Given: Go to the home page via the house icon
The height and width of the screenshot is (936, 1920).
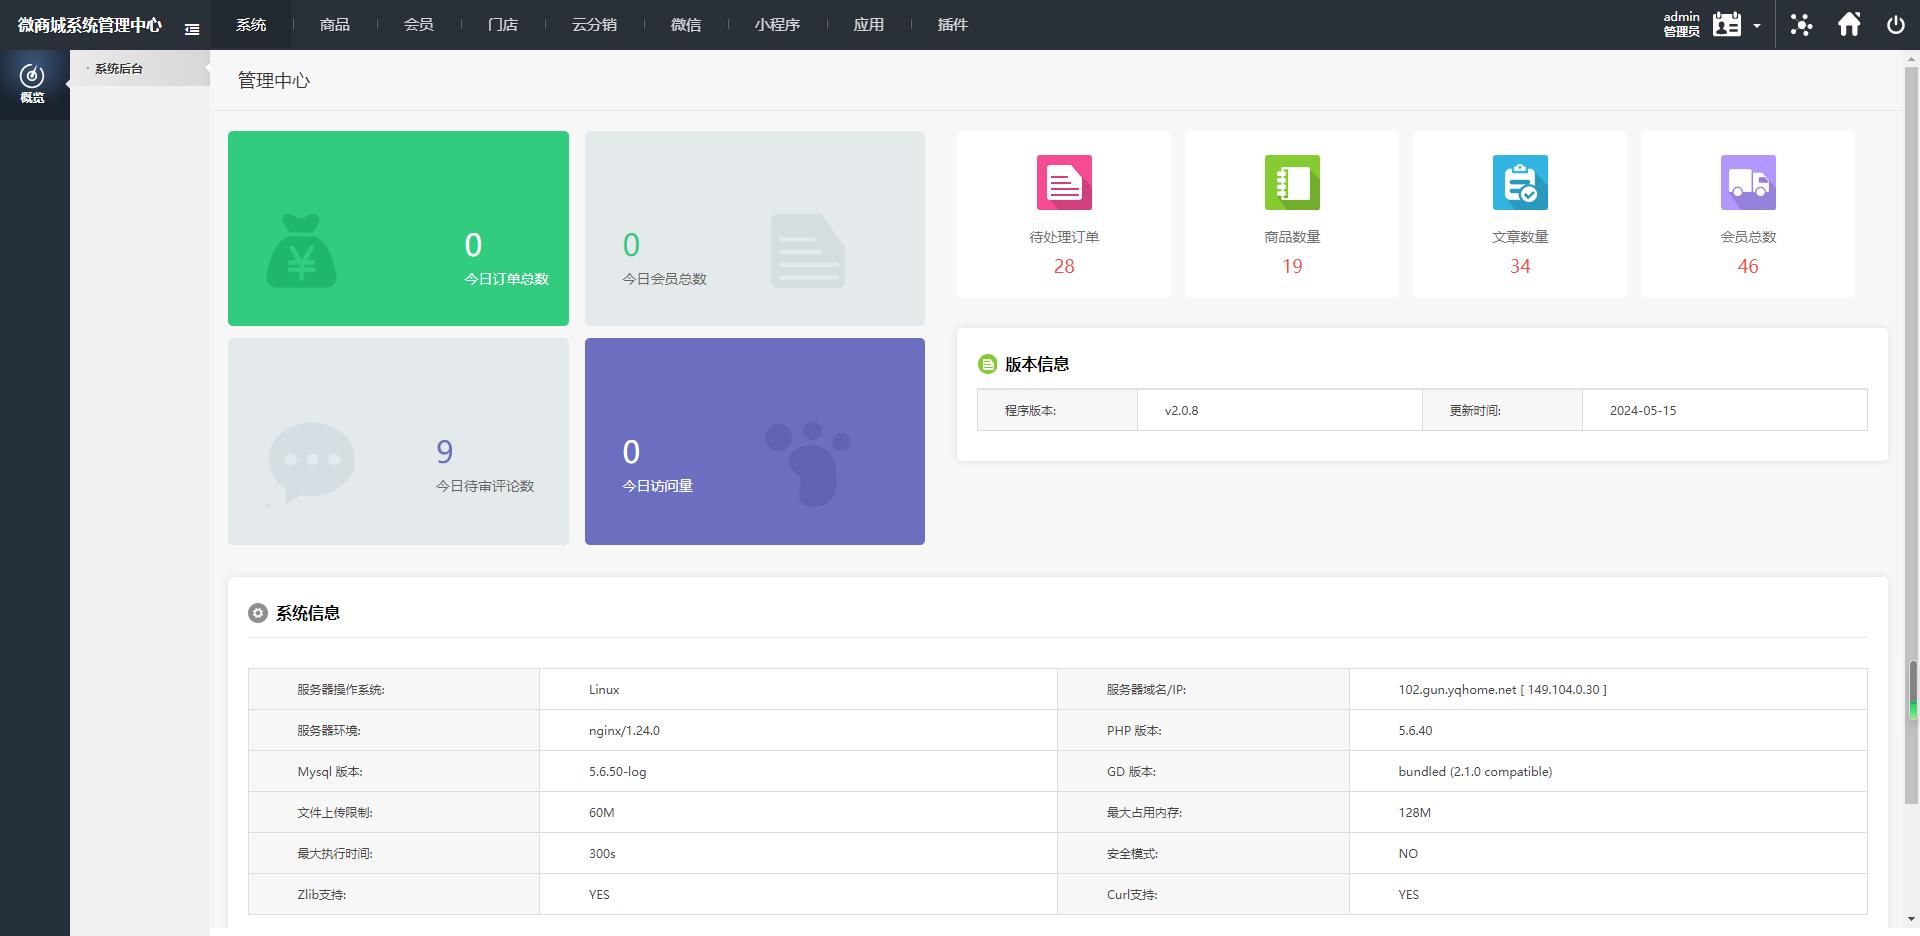Looking at the screenshot, I should click(x=1849, y=24).
